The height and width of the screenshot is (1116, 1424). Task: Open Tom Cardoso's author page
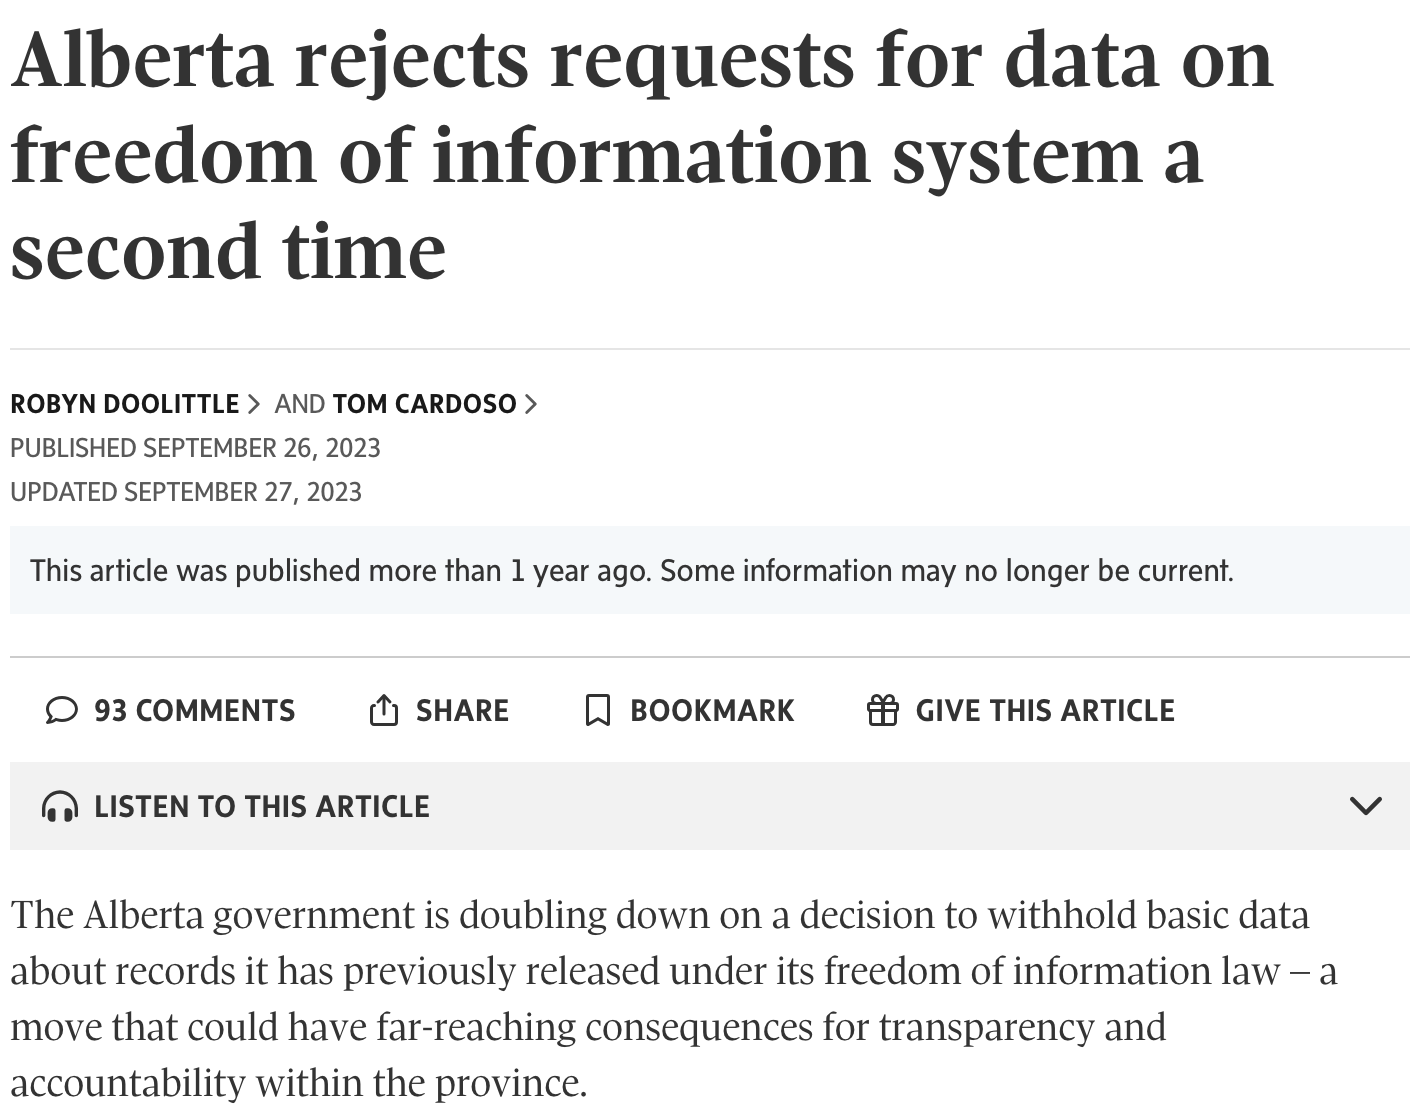[424, 404]
